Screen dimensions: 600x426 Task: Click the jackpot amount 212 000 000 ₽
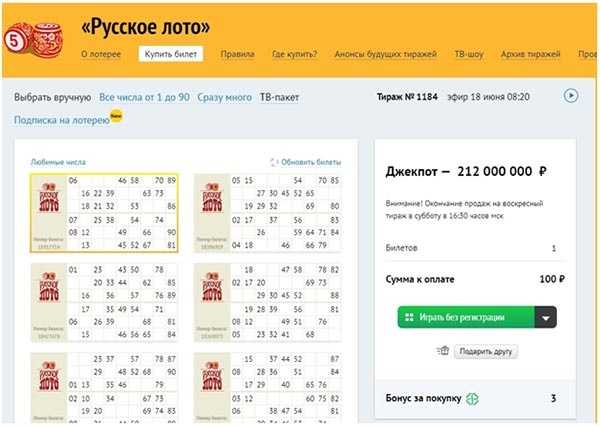pyautogui.click(x=502, y=171)
